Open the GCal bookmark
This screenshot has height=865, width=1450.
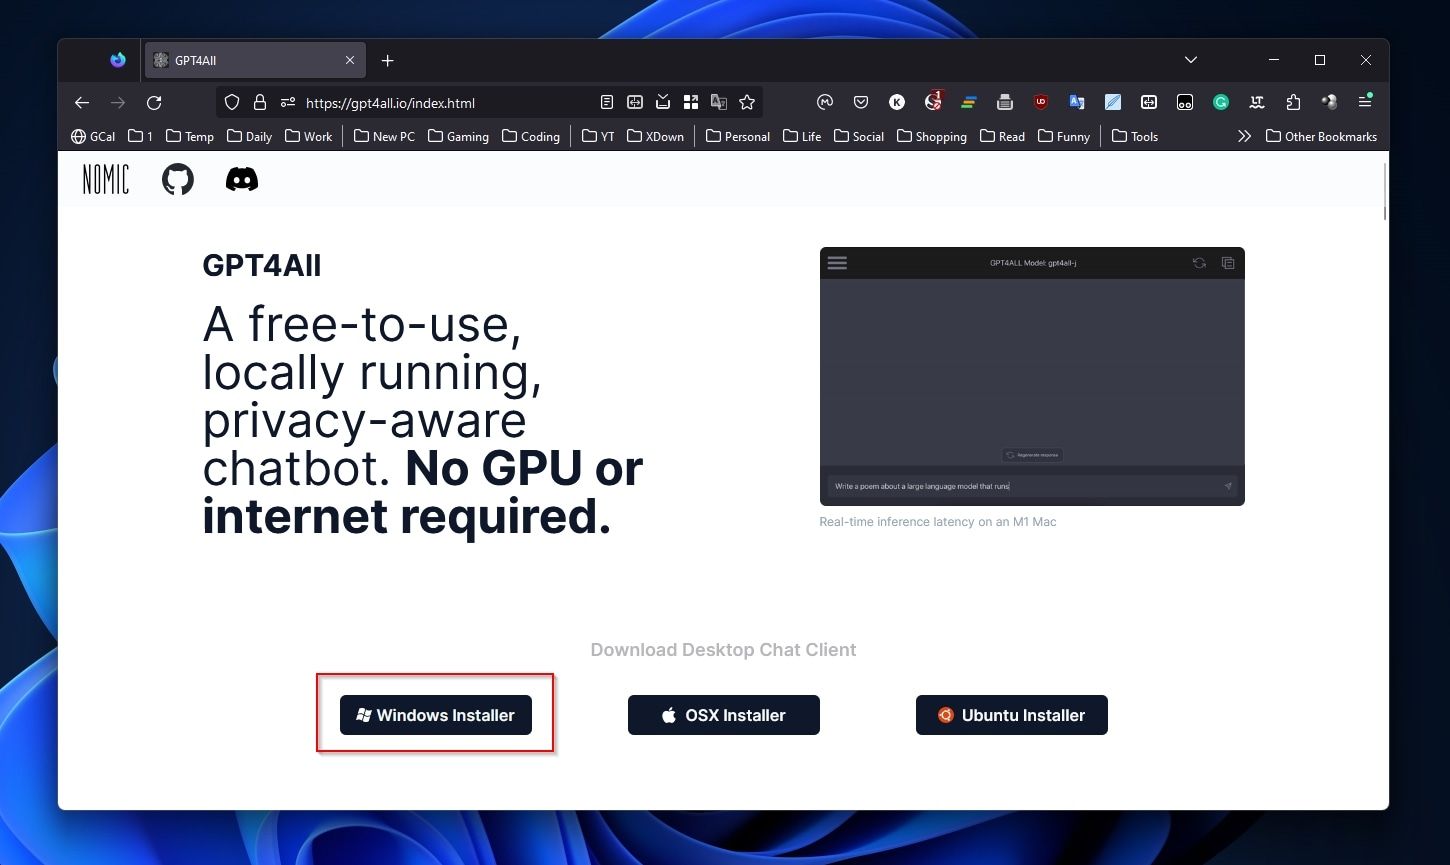tap(93, 136)
